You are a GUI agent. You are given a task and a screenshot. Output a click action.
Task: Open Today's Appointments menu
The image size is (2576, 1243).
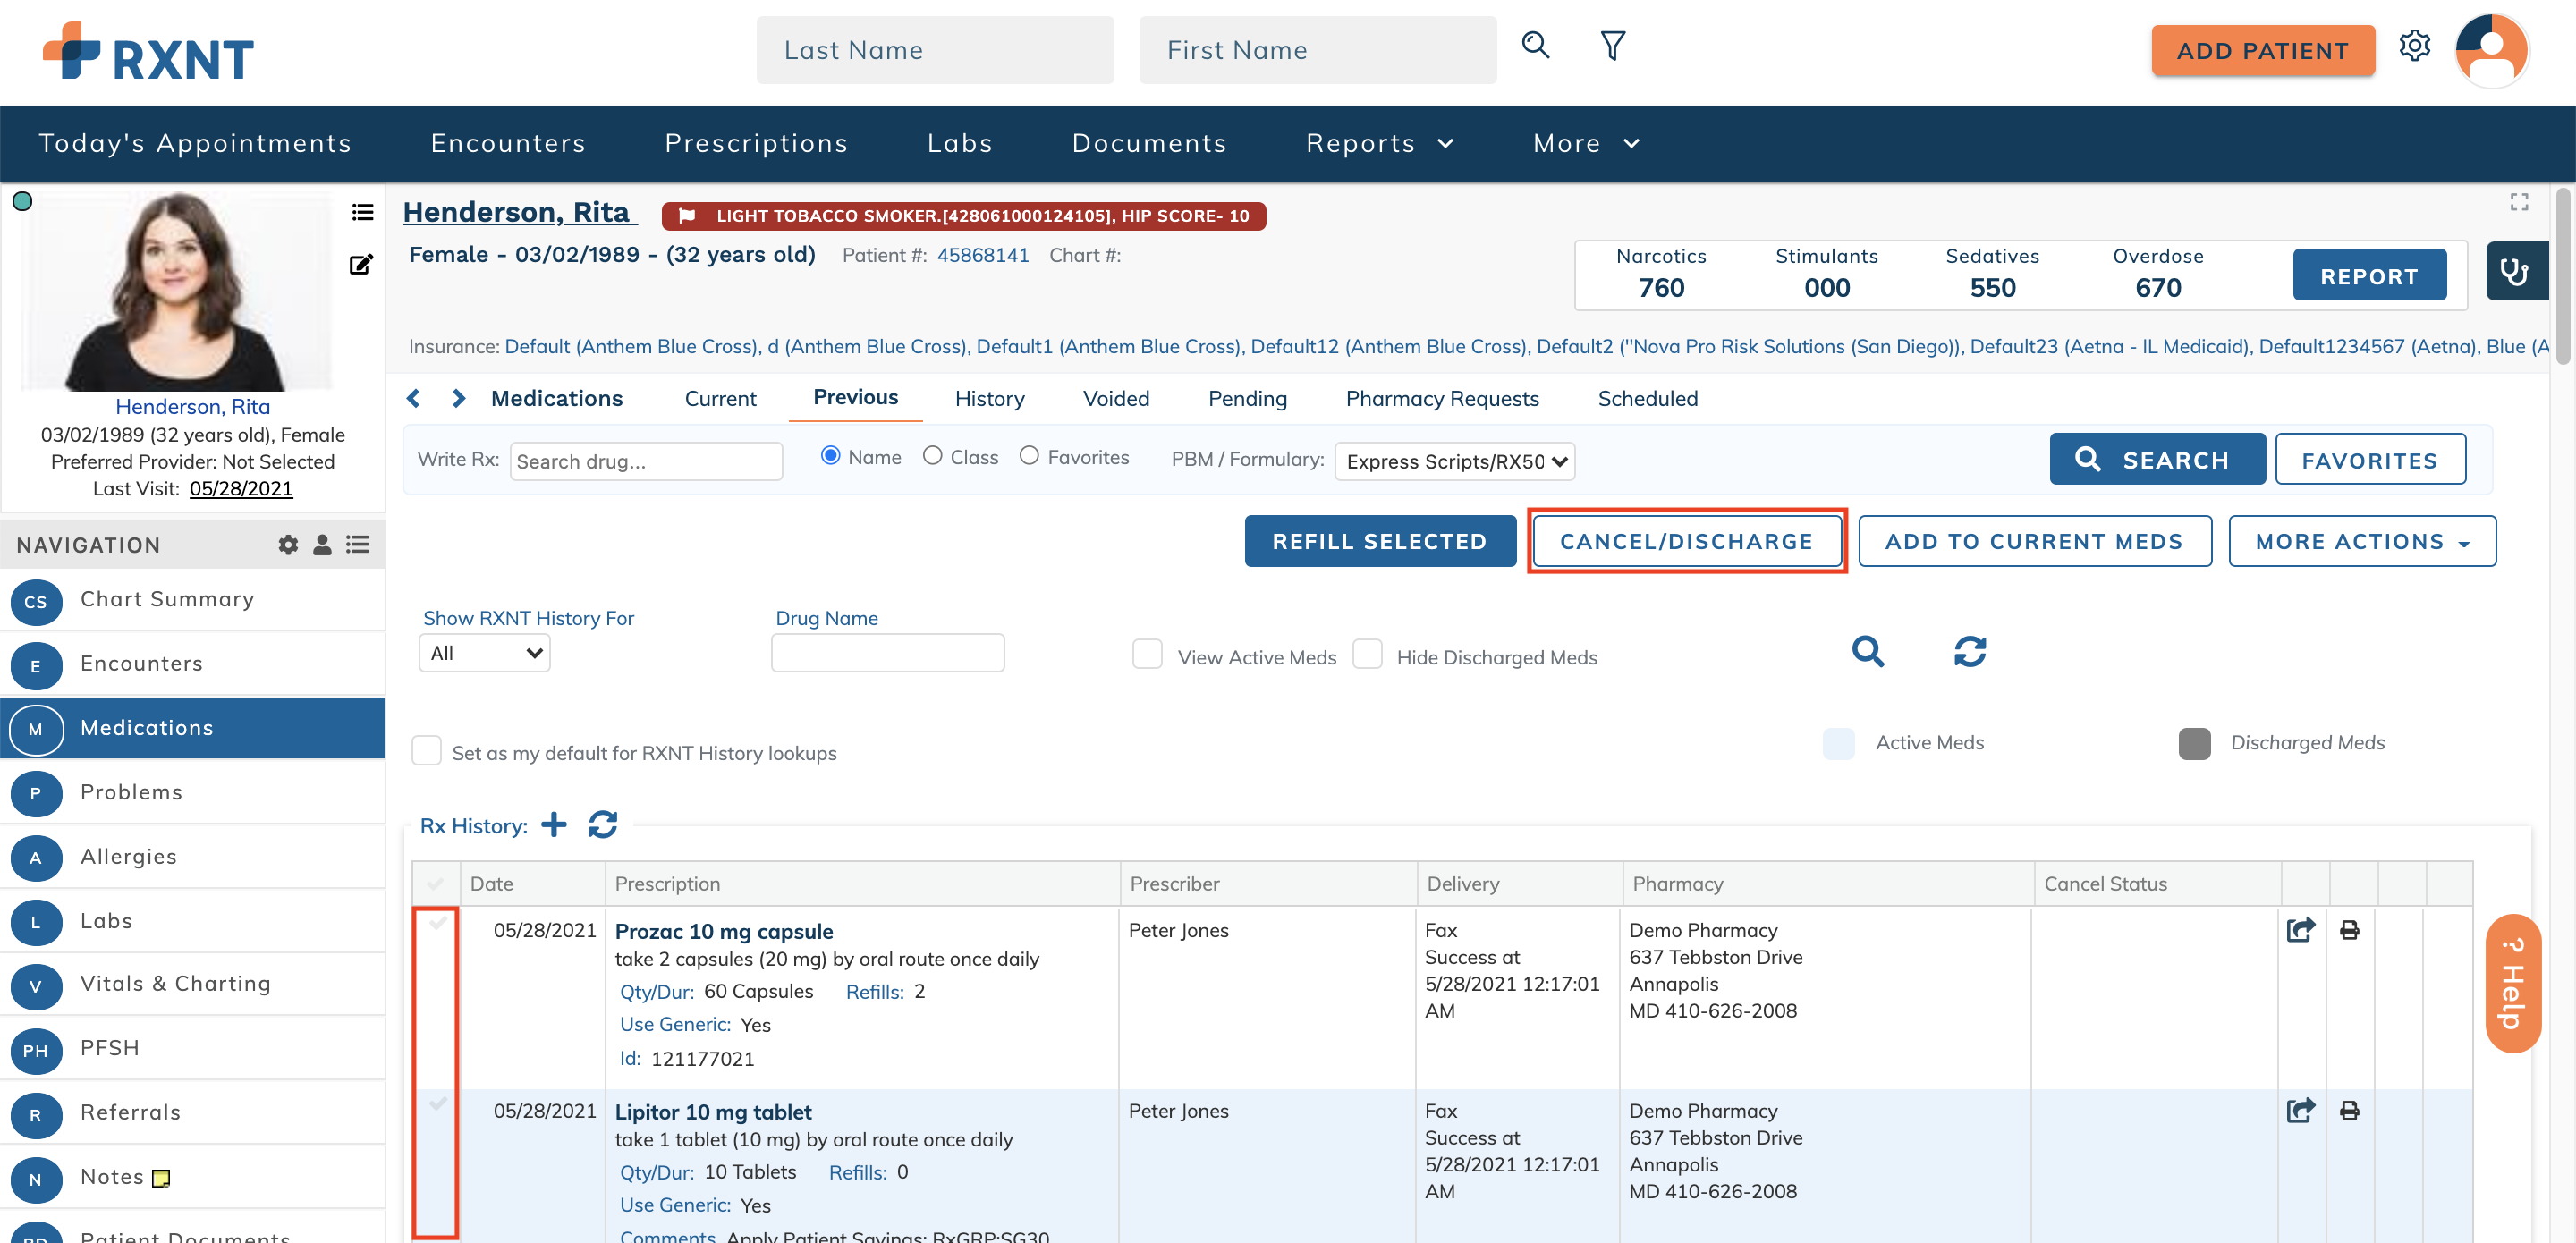(195, 143)
